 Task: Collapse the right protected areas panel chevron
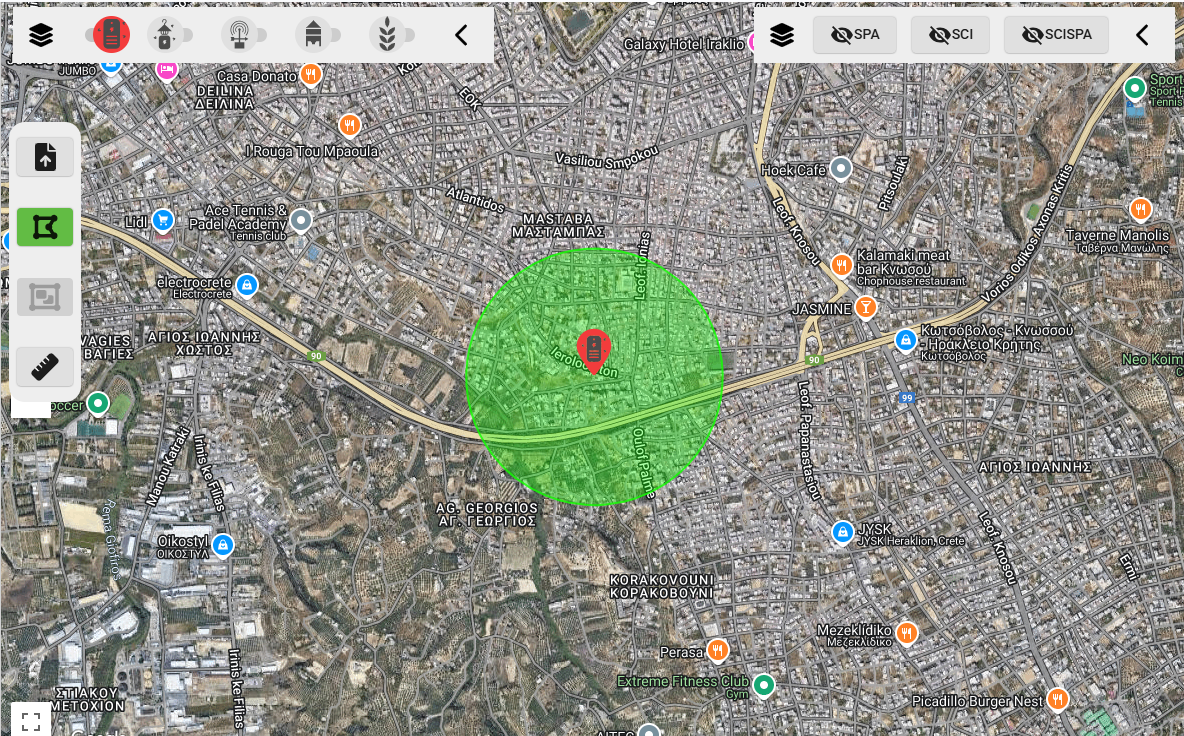1142,36
